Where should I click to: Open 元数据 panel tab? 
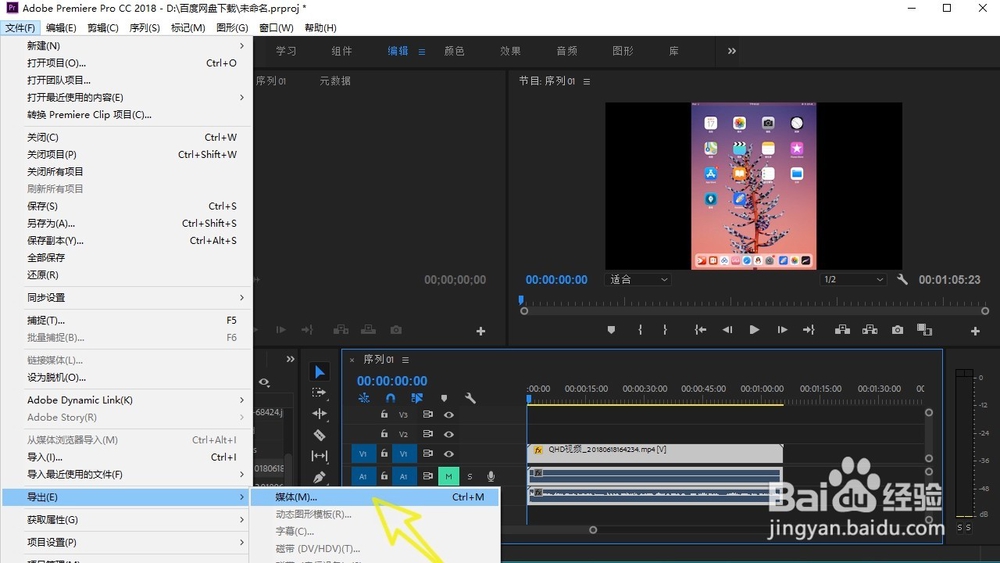(335, 81)
